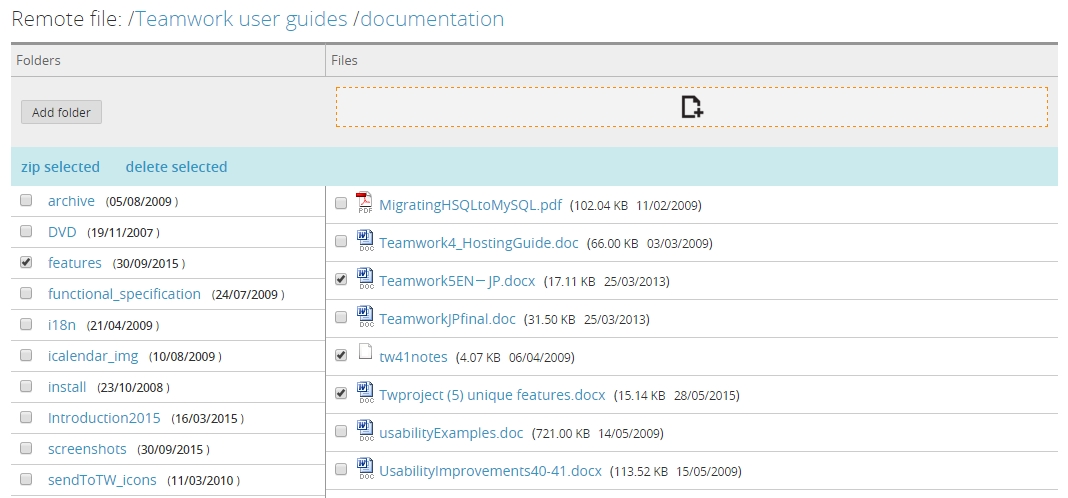Open the functional_specification folder

click(124, 294)
